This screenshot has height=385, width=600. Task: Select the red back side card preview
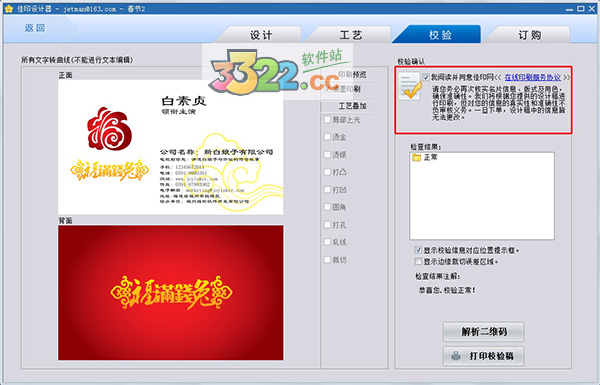click(x=171, y=293)
